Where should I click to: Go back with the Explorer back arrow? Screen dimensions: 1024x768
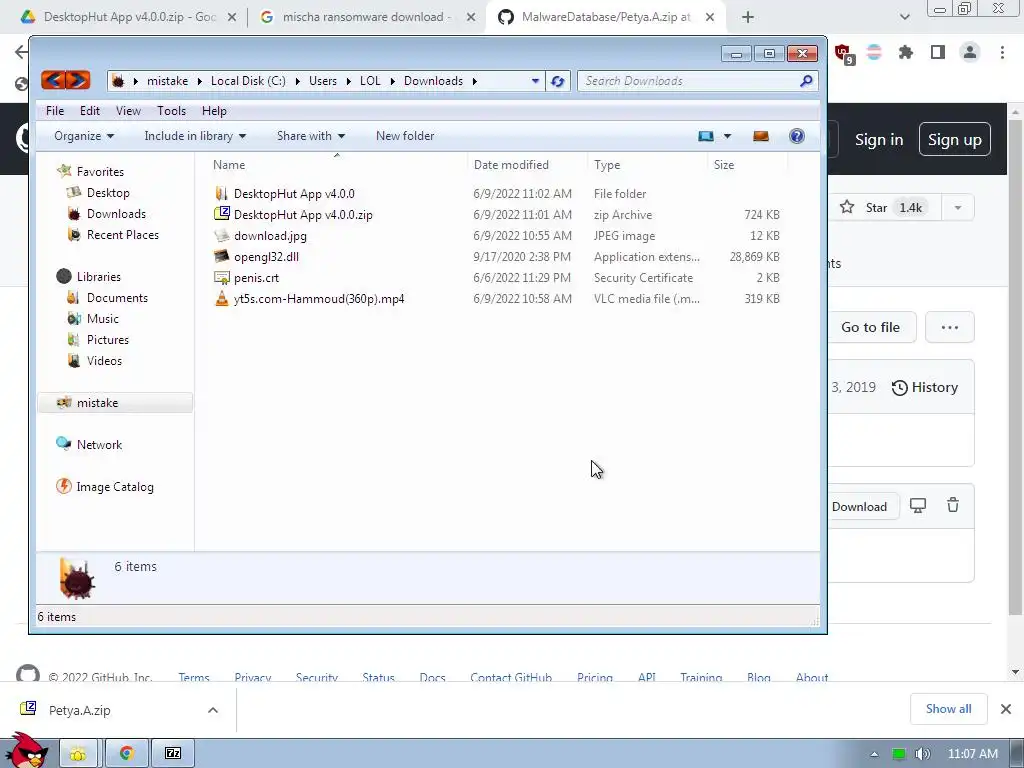pos(53,80)
